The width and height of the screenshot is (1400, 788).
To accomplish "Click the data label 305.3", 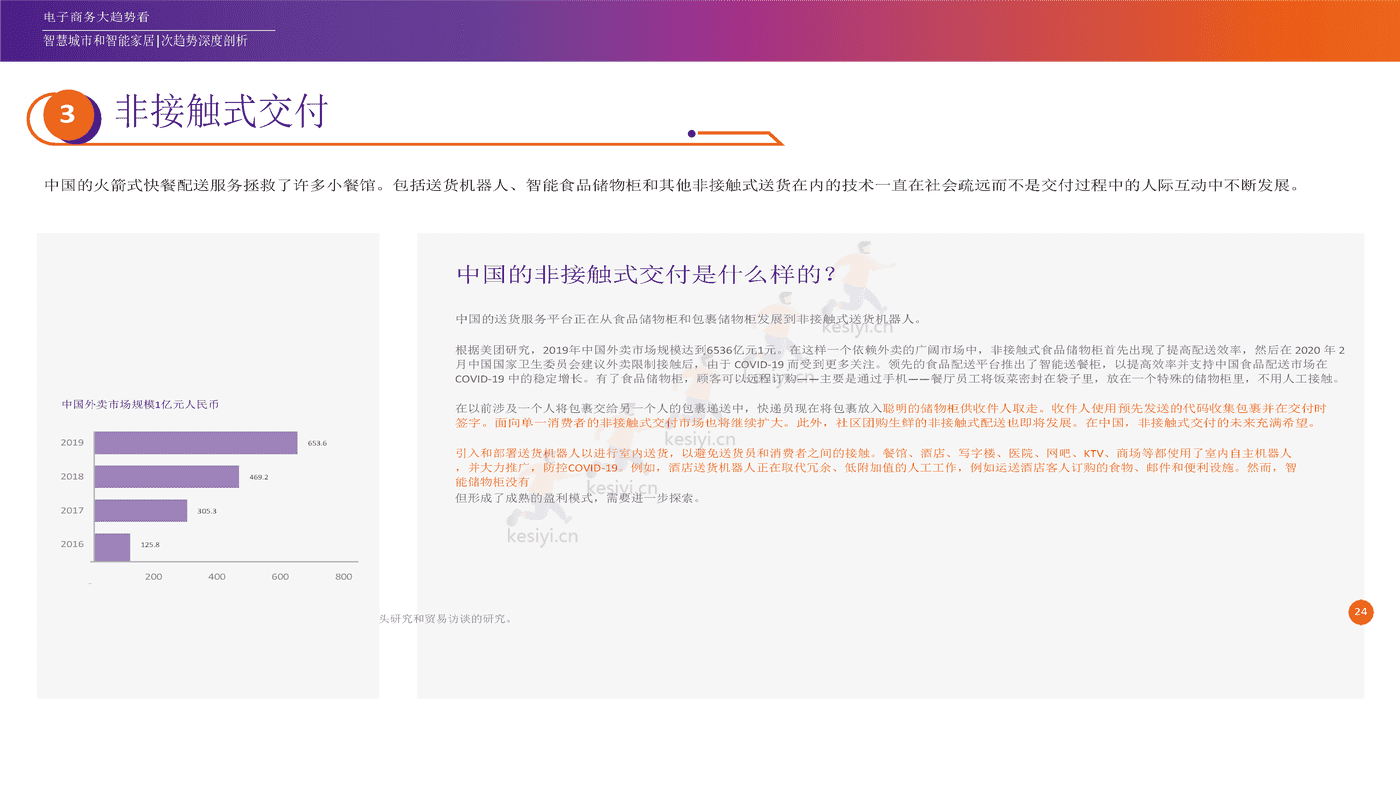I will click(207, 511).
